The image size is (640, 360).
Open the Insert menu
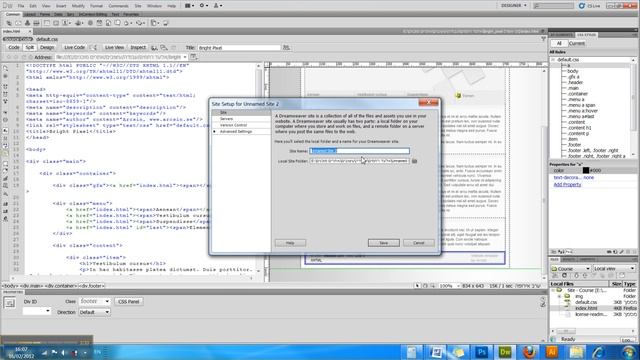tap(61, 6)
